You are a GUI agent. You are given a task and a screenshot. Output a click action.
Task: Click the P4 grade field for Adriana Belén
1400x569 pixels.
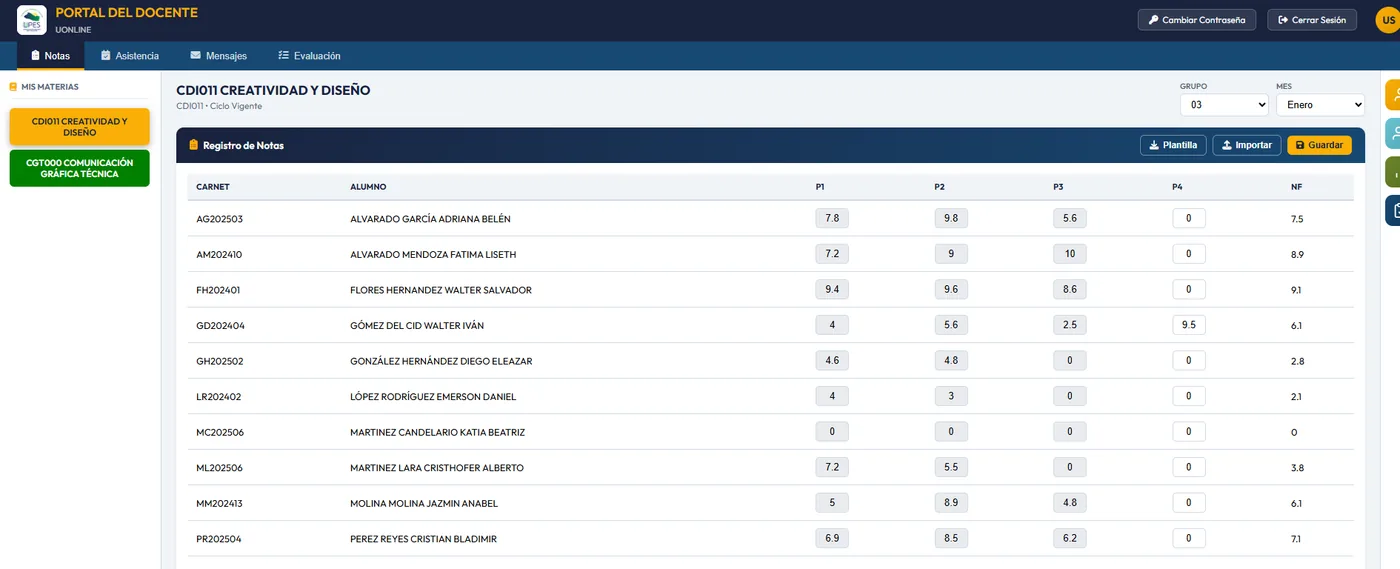pos(1189,218)
